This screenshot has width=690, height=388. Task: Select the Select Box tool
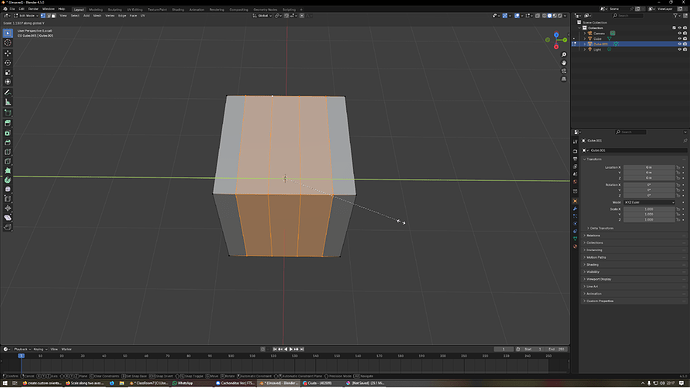[x=7, y=33]
